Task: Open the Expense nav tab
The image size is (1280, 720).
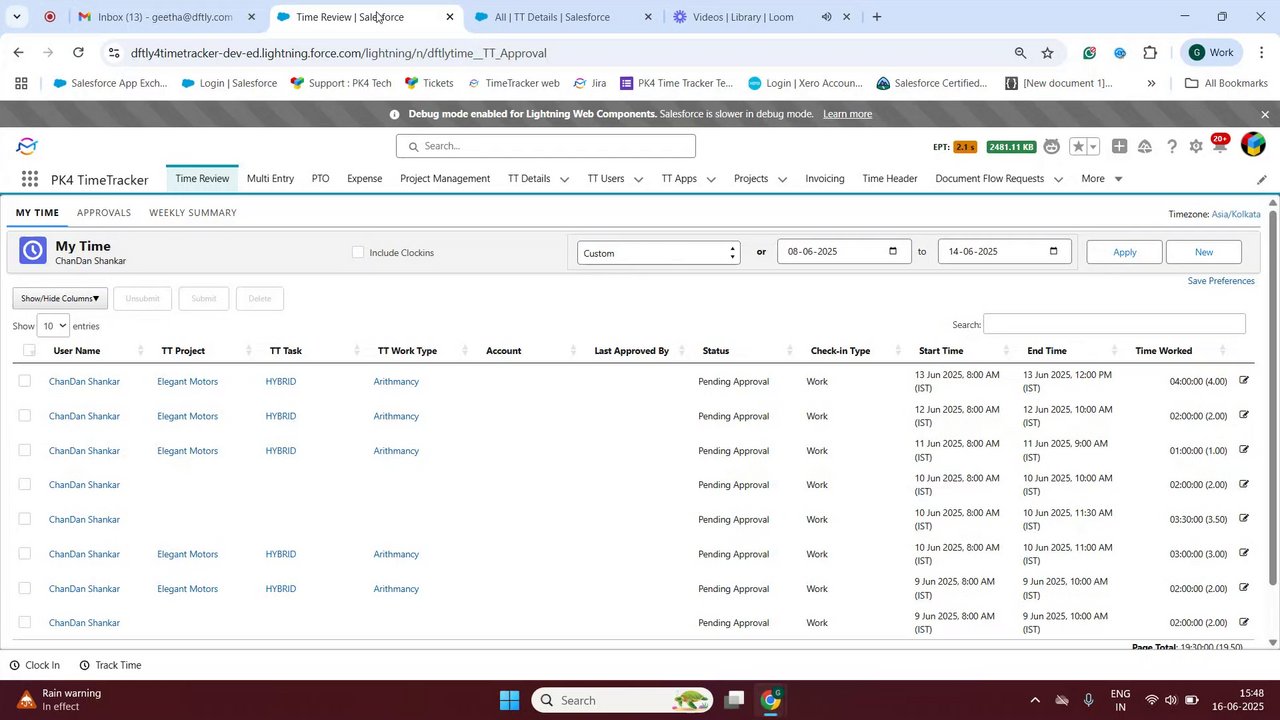Action: [364, 179]
